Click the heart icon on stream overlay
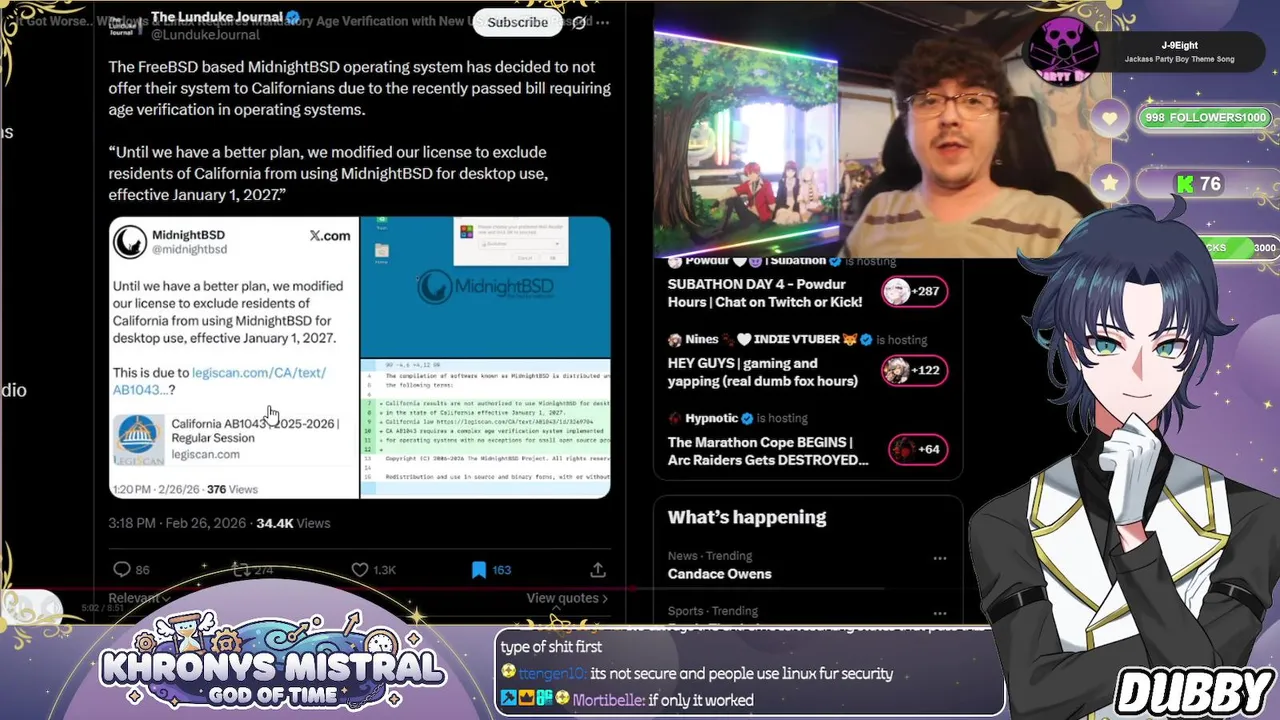1280x720 pixels. coord(1110,119)
